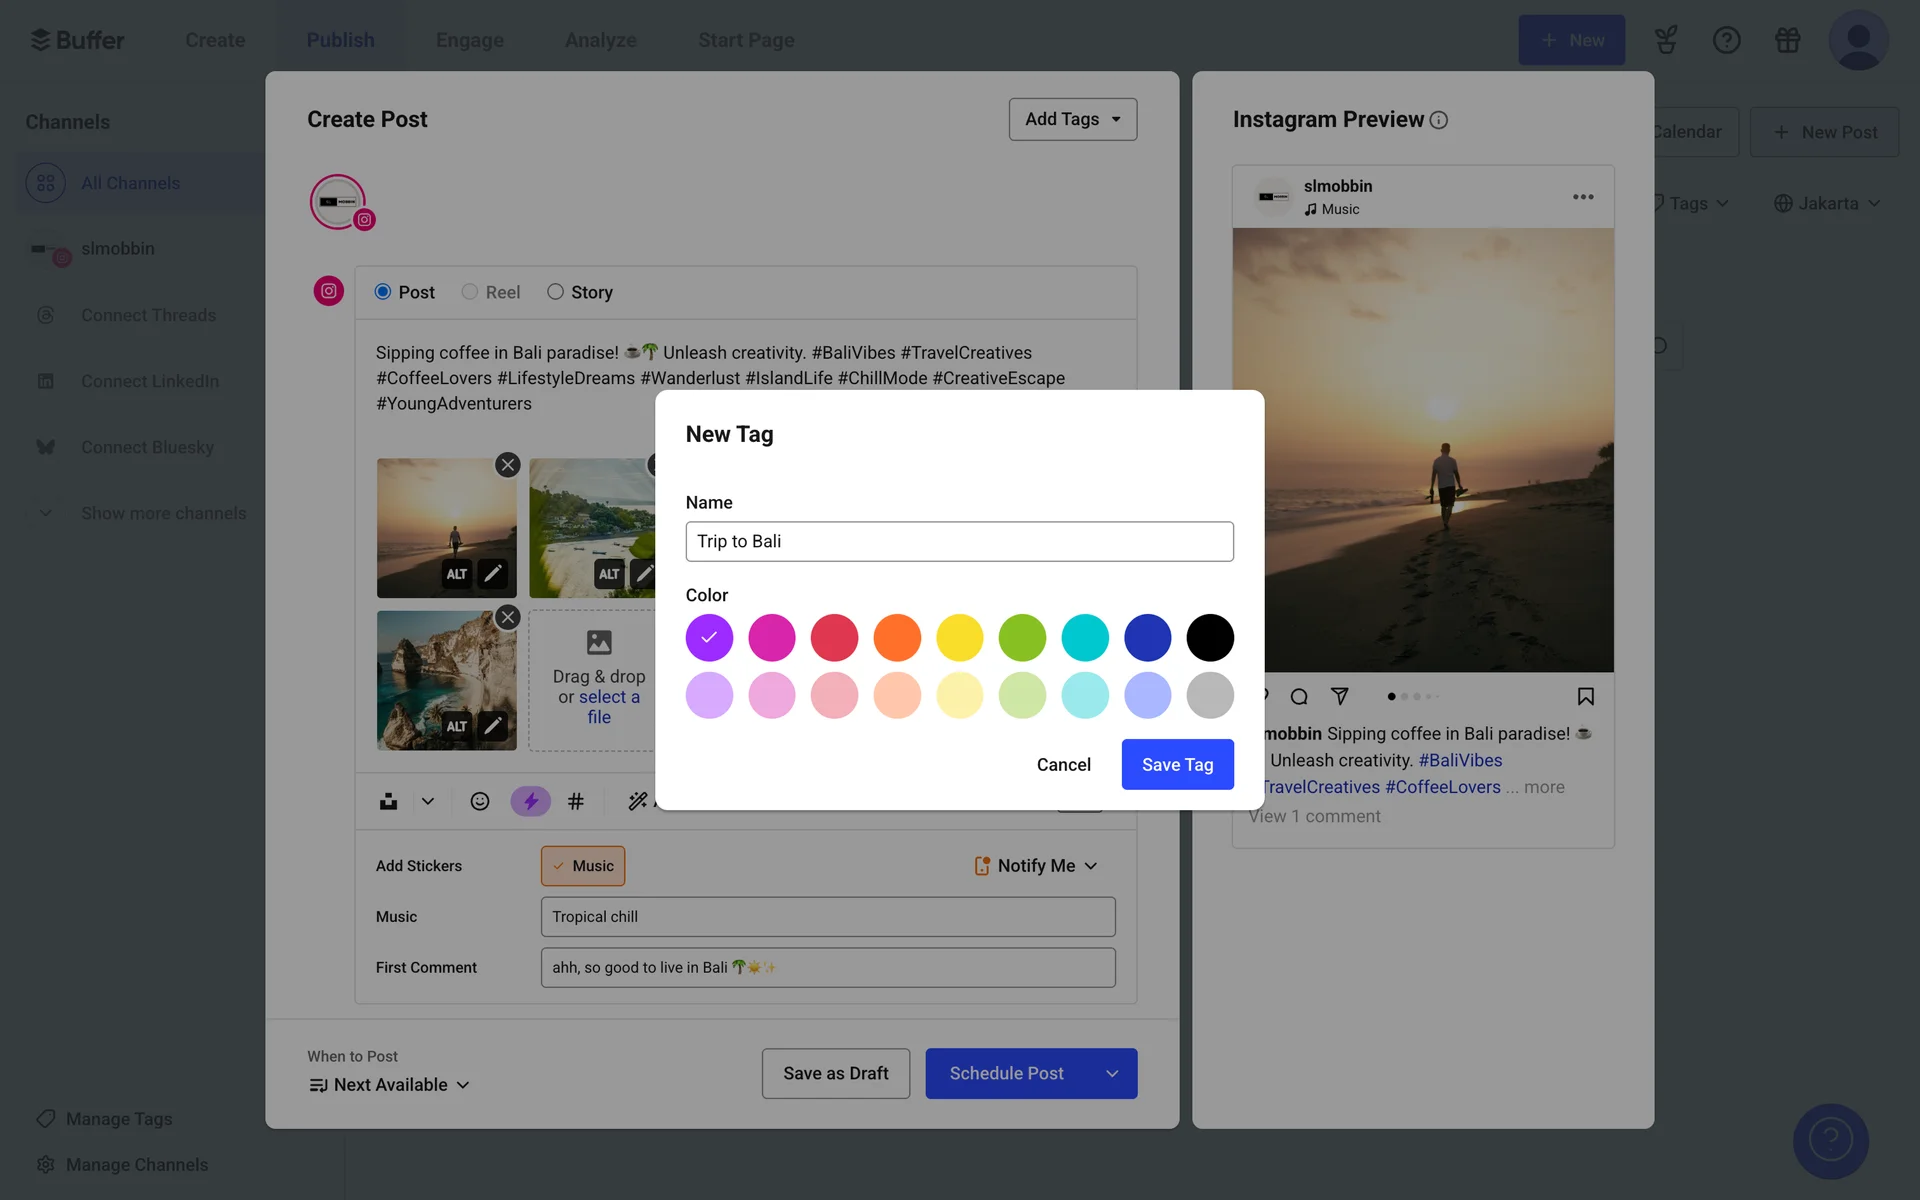The height and width of the screenshot is (1200, 1920).
Task: Remove the first beach sunset image
Action: point(508,465)
